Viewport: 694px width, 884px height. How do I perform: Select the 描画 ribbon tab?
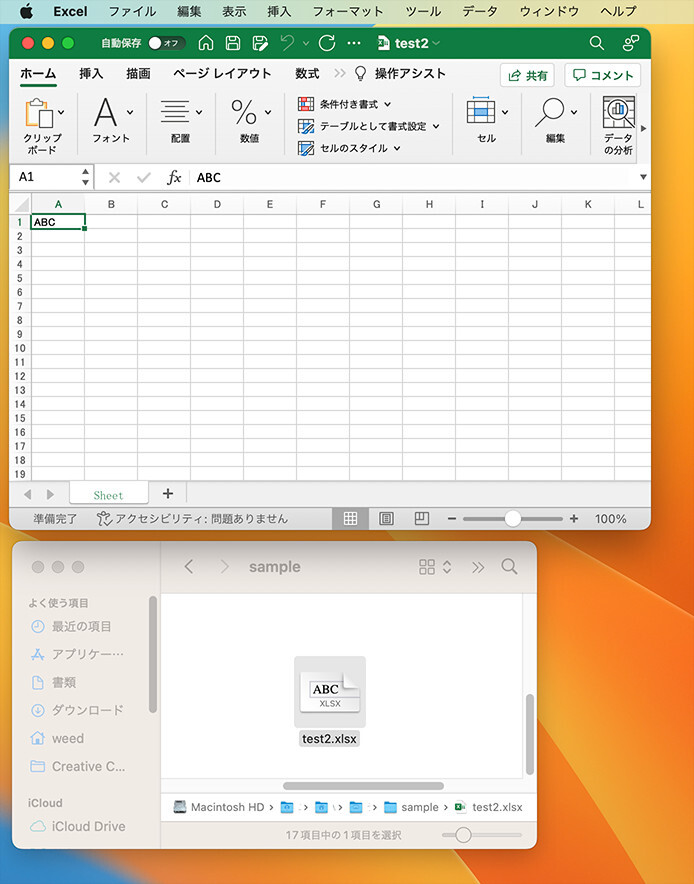point(138,73)
